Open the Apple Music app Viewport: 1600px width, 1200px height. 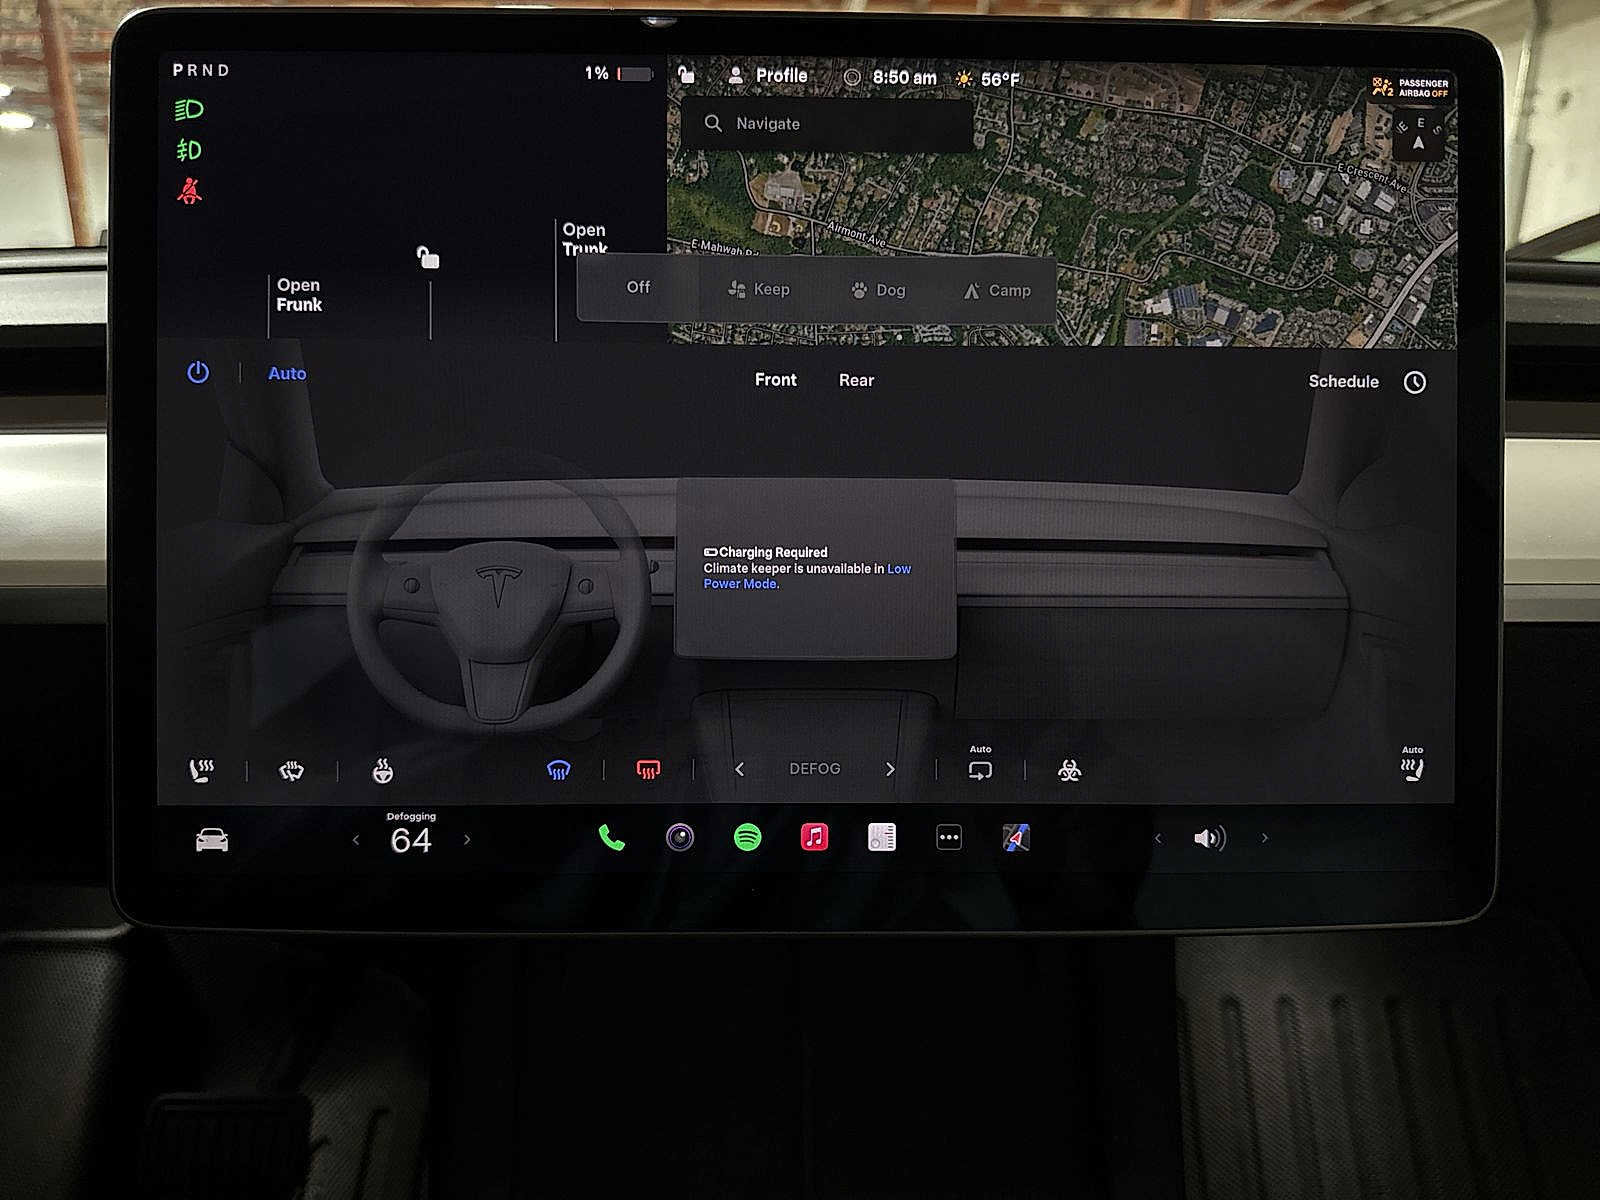click(813, 838)
